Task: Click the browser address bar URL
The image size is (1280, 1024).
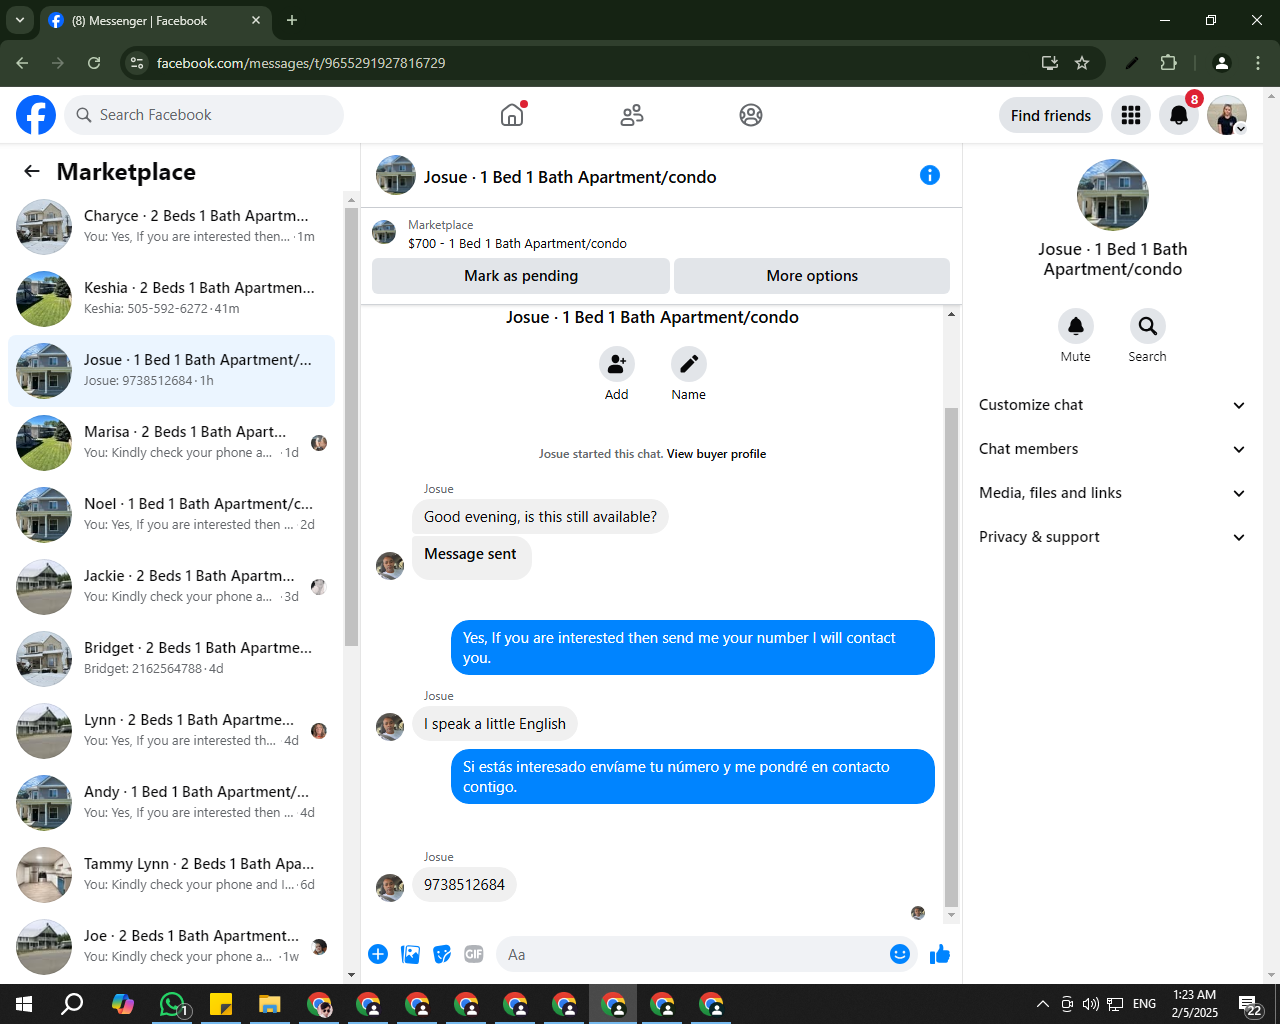Action: click(301, 63)
